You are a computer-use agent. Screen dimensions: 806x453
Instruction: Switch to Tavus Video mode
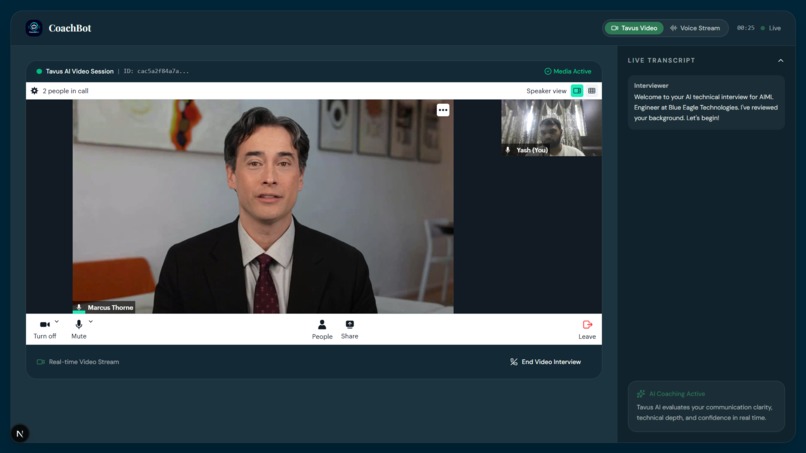(x=634, y=28)
